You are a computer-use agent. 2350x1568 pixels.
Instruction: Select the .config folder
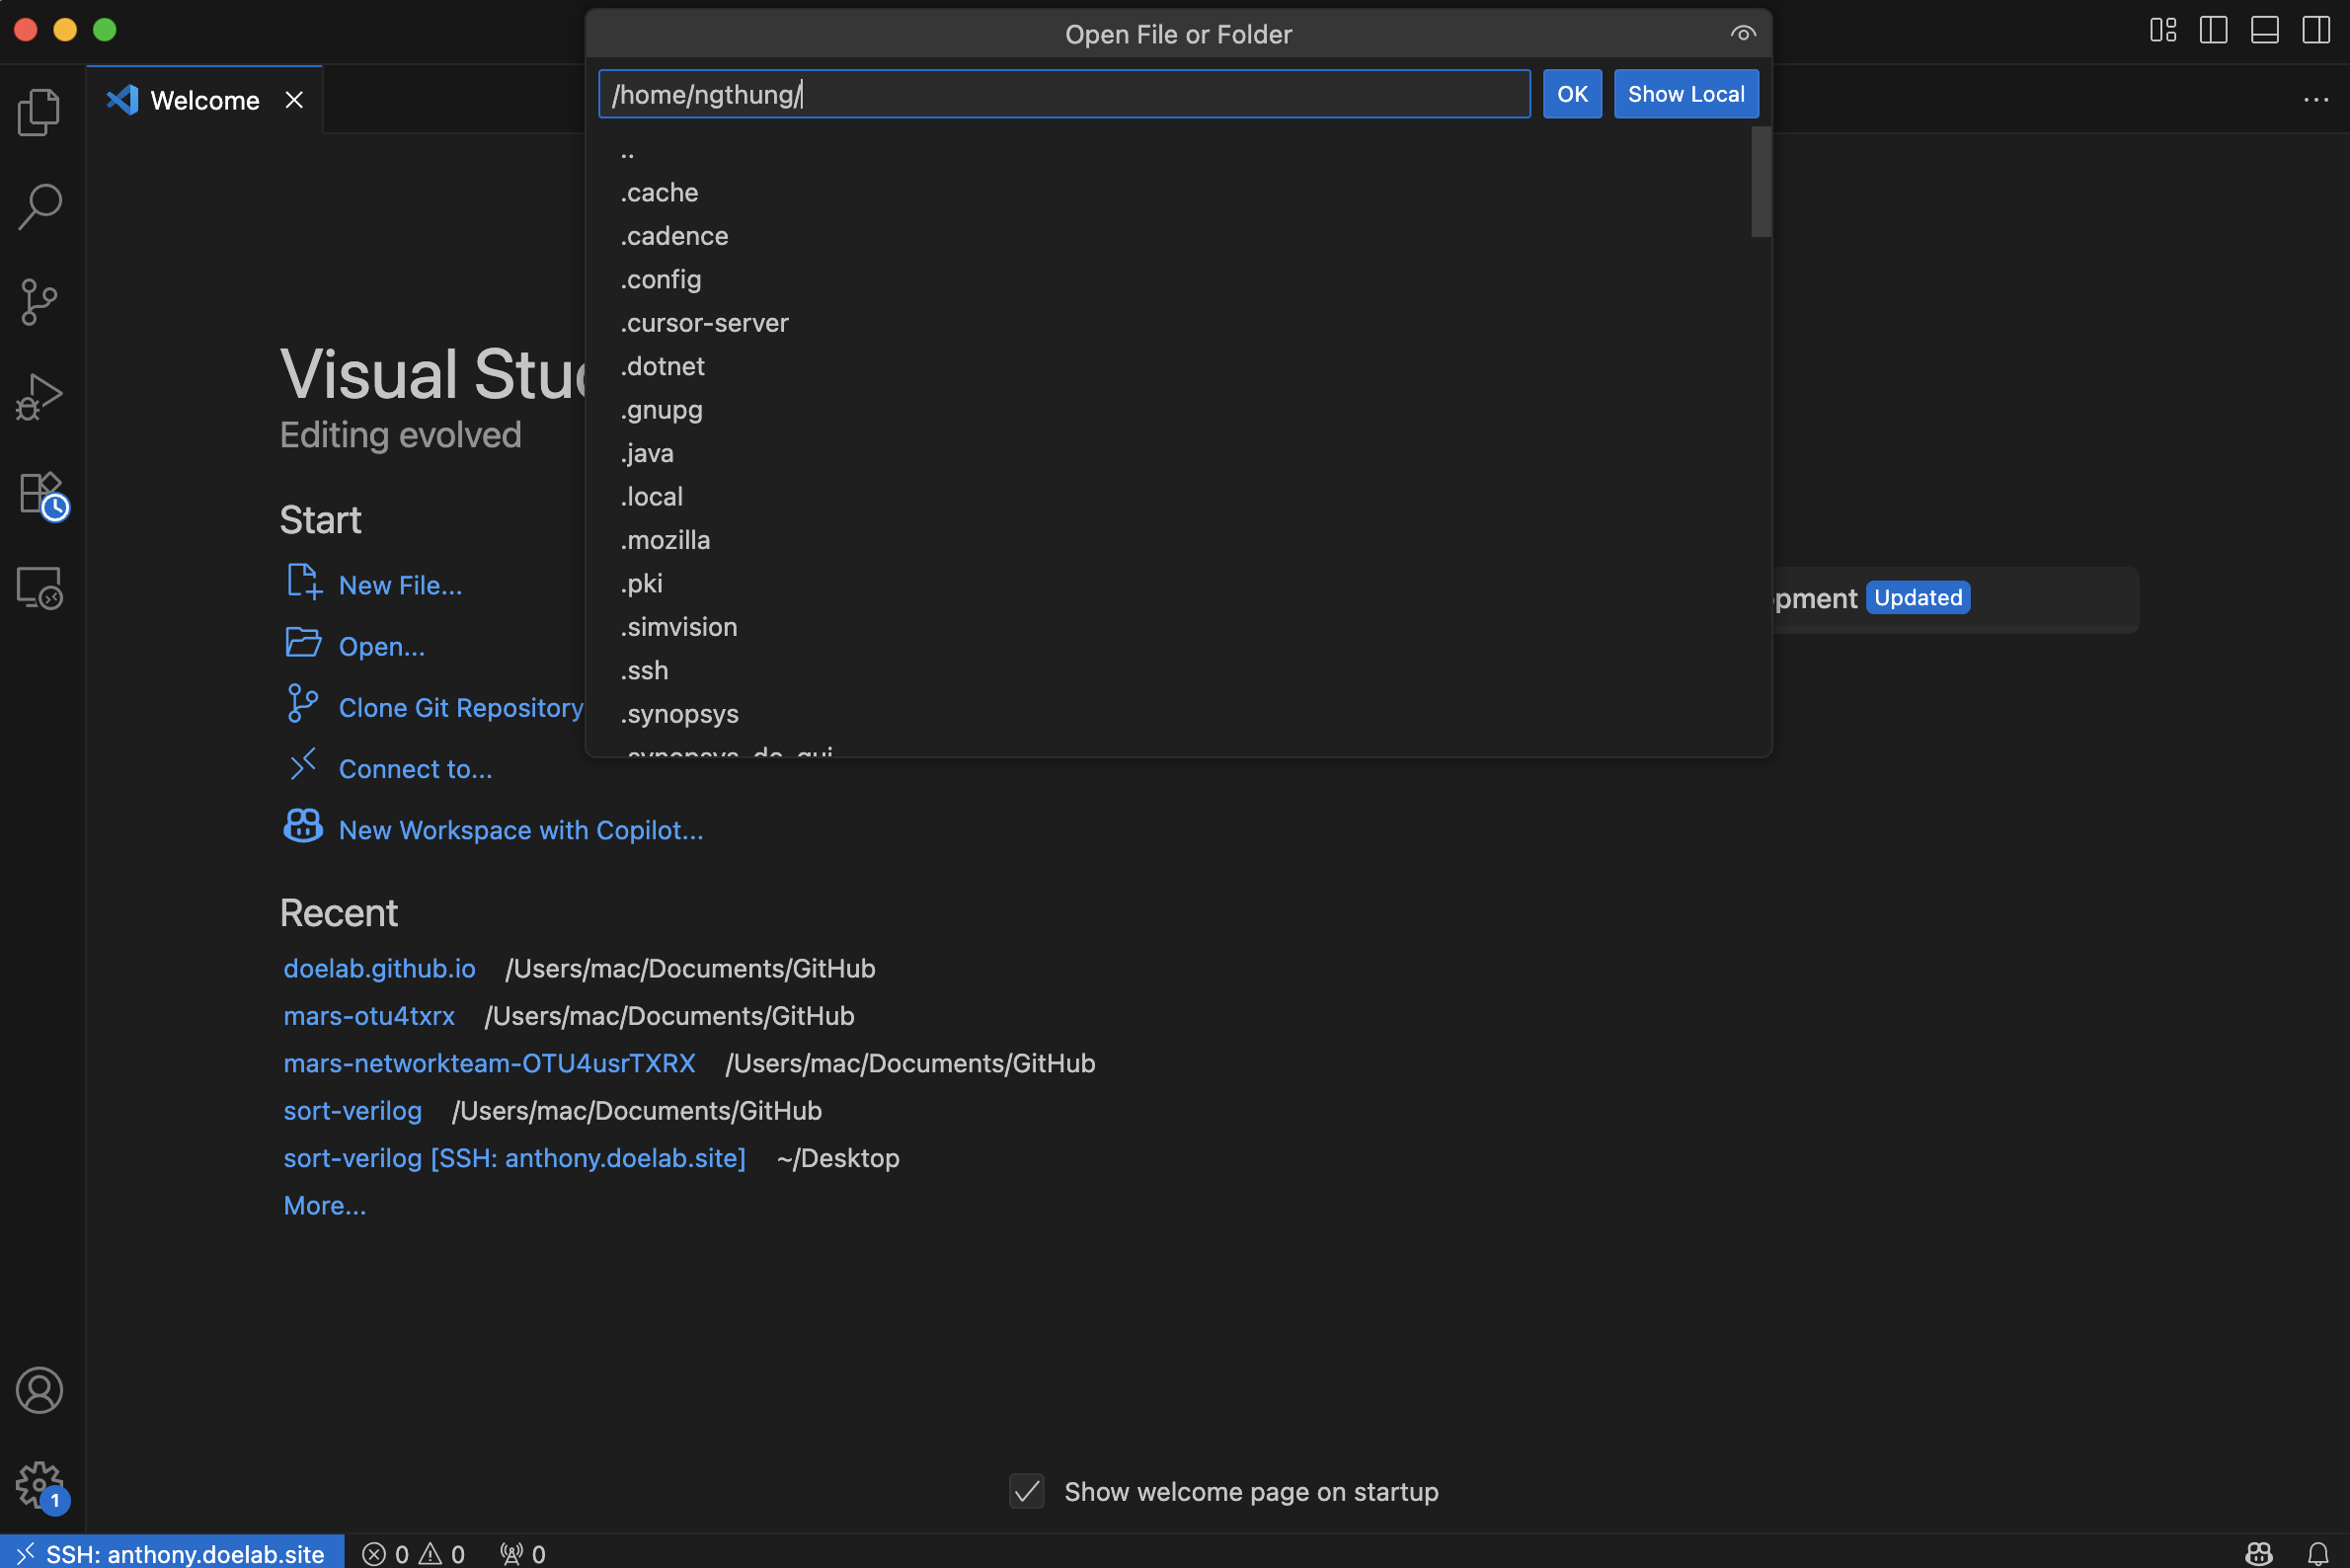[x=1167, y=280]
